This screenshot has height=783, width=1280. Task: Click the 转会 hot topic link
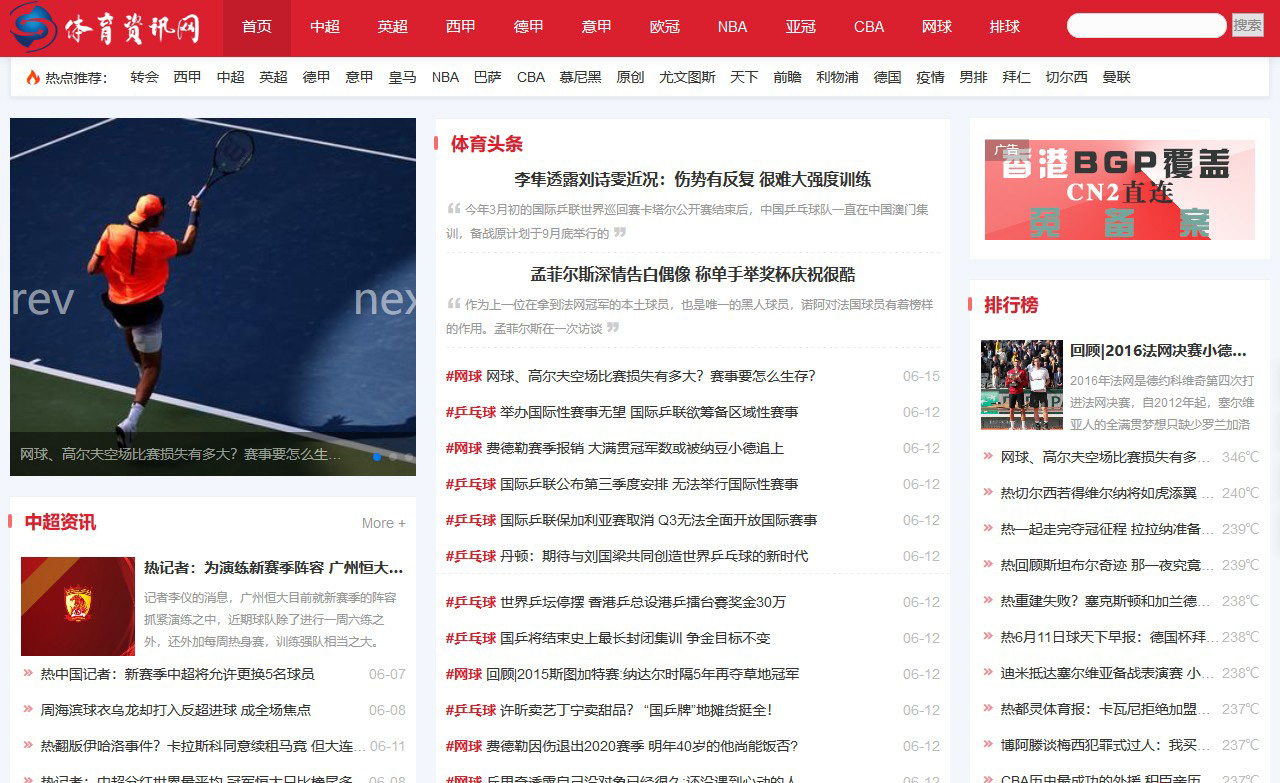point(144,77)
